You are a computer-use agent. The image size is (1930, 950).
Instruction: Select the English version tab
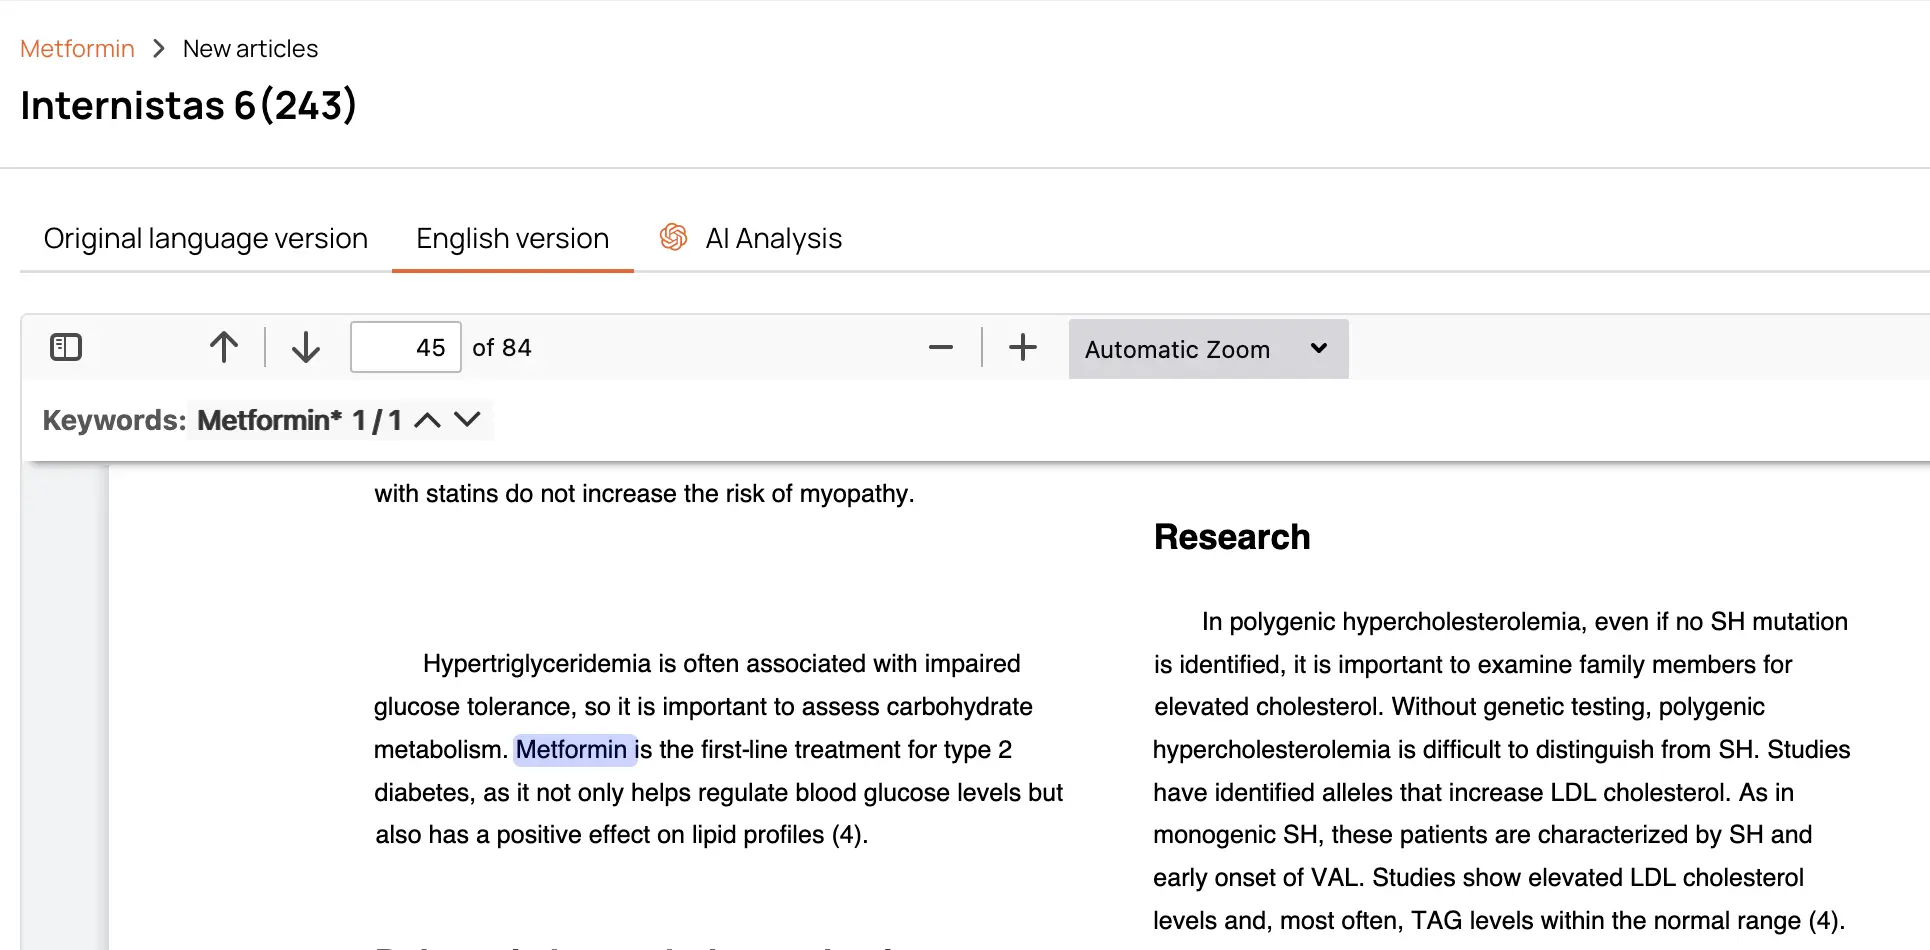point(512,238)
